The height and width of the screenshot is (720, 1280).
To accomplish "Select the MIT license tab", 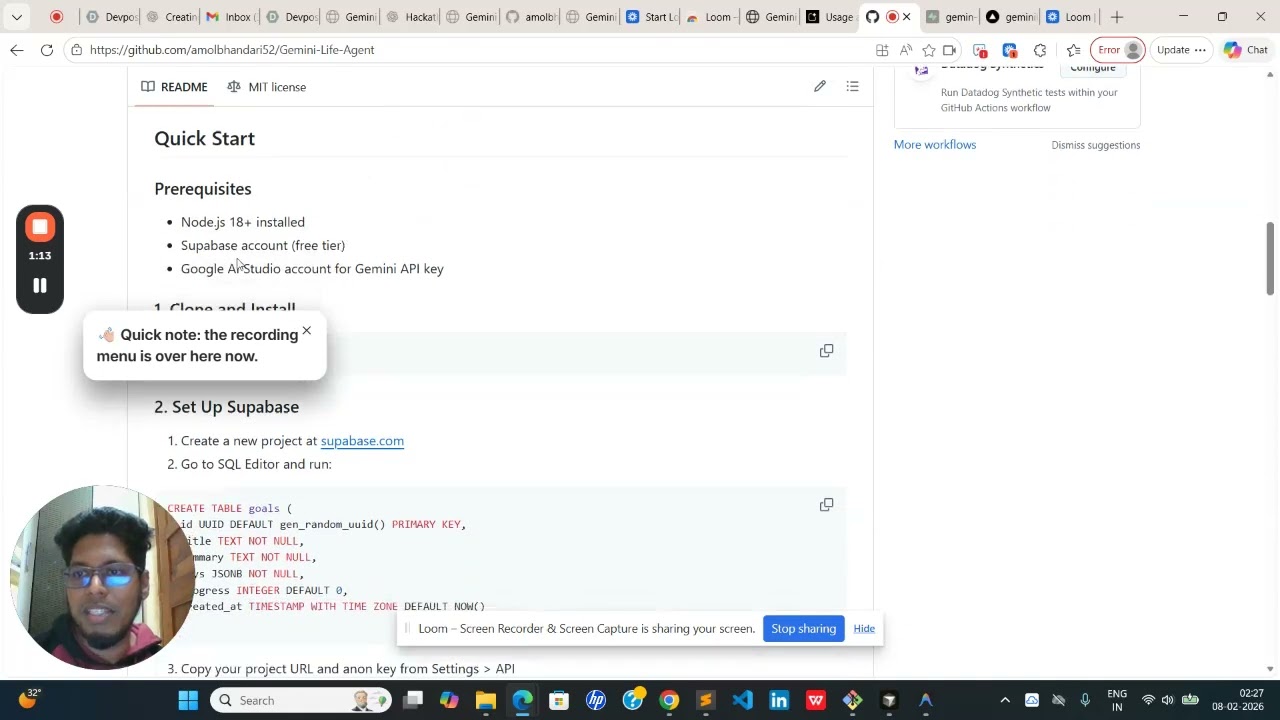I will (x=266, y=87).
